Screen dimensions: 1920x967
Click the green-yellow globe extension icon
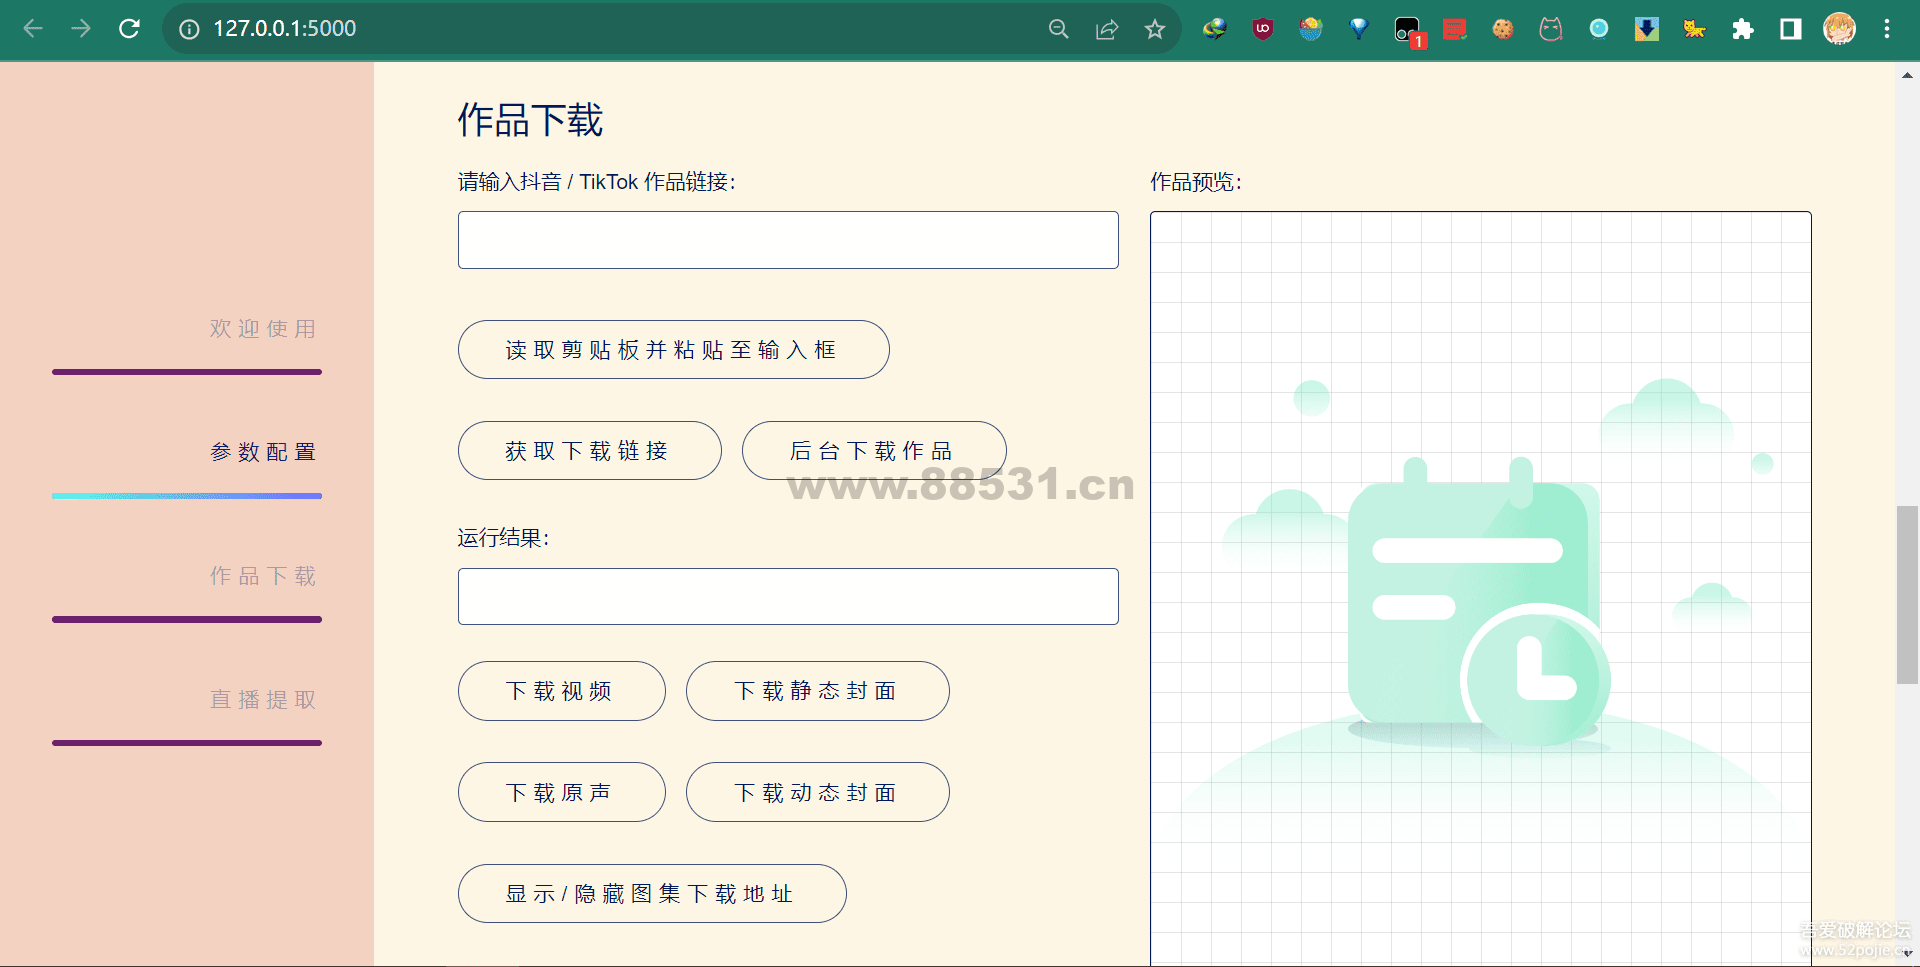(1215, 29)
